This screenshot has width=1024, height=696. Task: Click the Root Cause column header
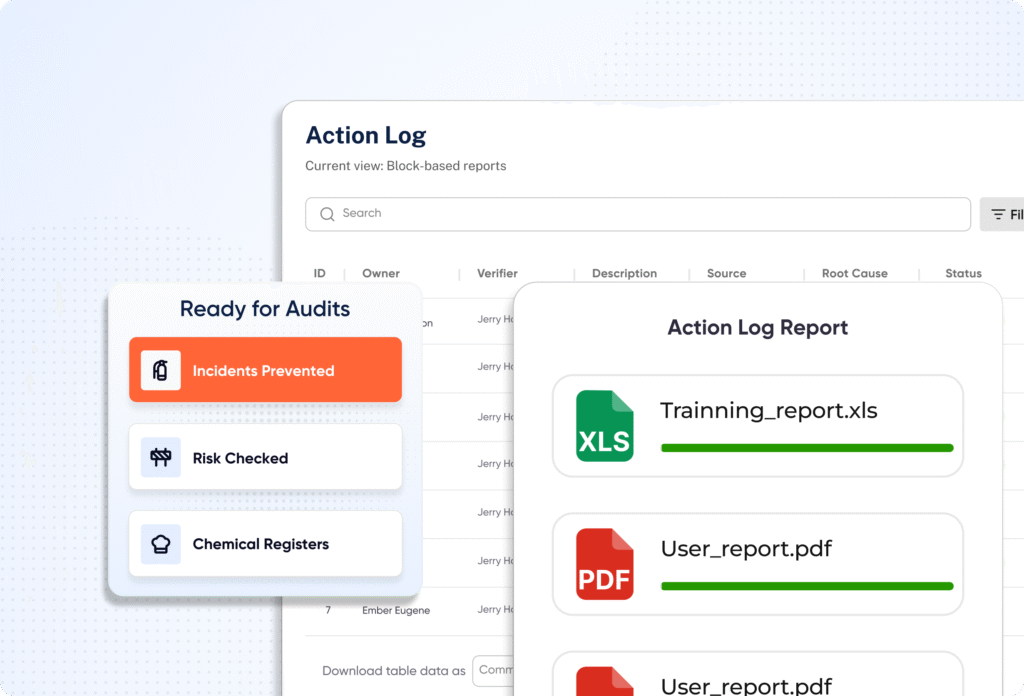pyautogui.click(x=854, y=273)
